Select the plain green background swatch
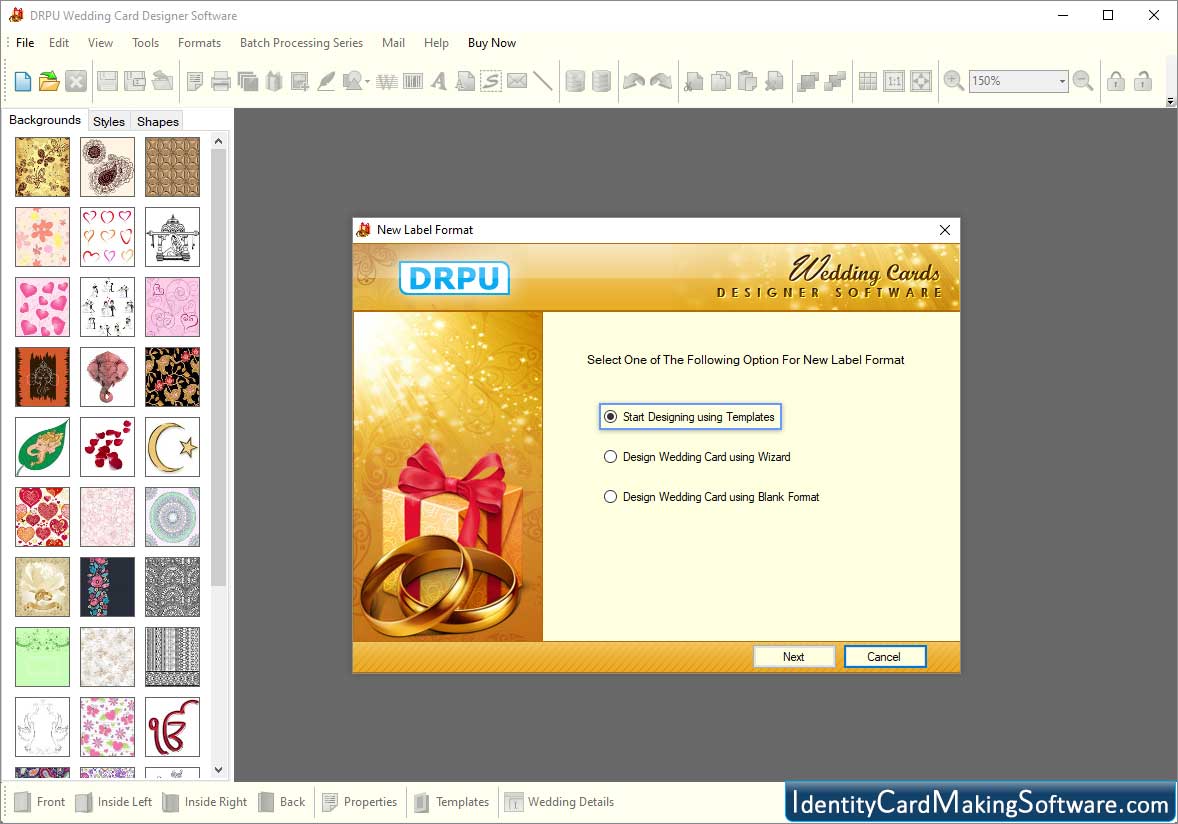The width and height of the screenshot is (1178, 824). (x=42, y=656)
